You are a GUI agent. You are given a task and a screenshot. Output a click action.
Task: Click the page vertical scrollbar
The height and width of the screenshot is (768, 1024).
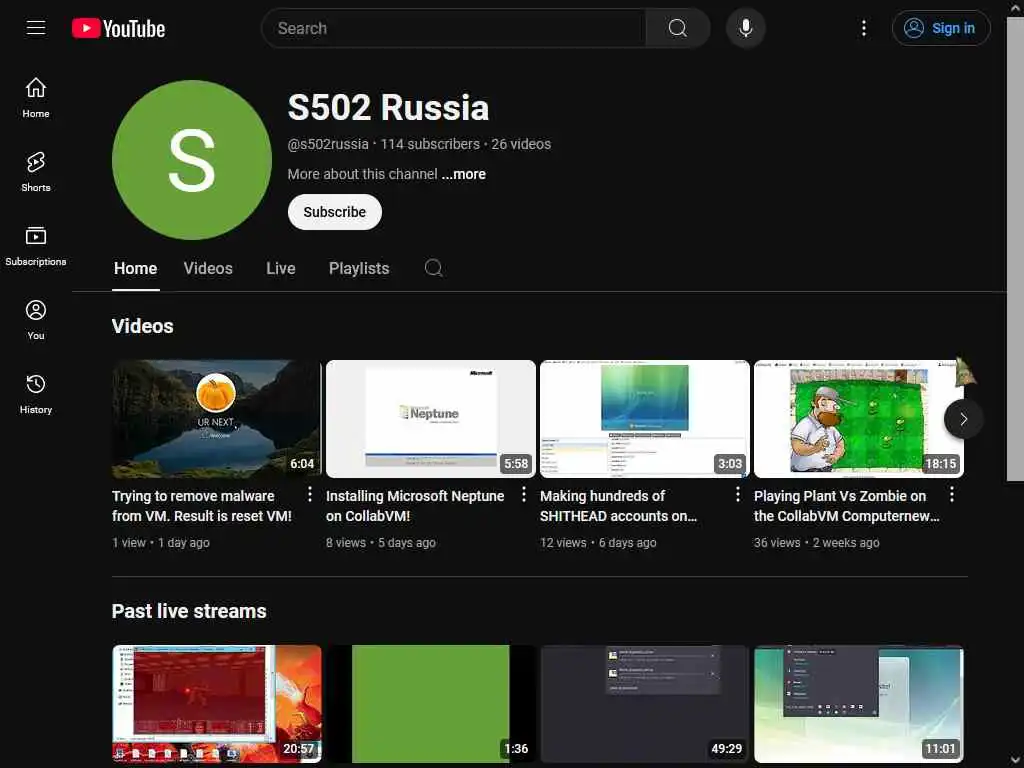coord(1015,250)
